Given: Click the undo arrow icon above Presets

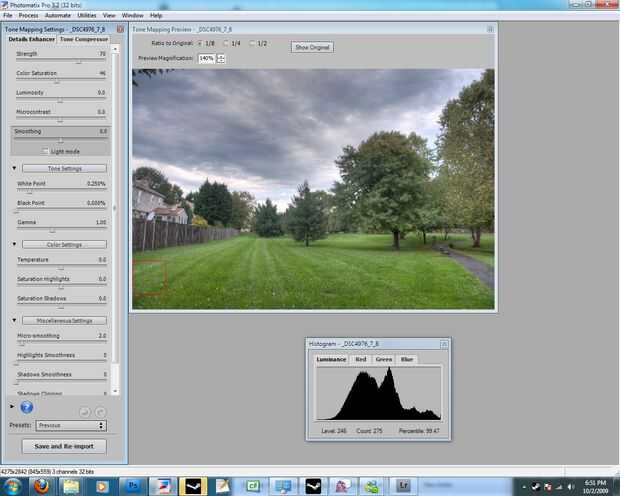Looking at the screenshot, I should [x=85, y=412].
